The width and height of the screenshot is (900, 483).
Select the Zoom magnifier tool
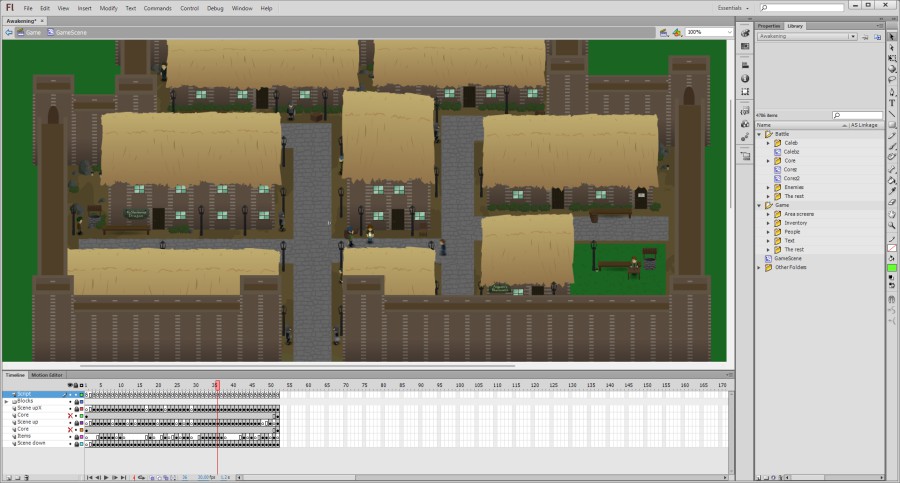(892, 225)
